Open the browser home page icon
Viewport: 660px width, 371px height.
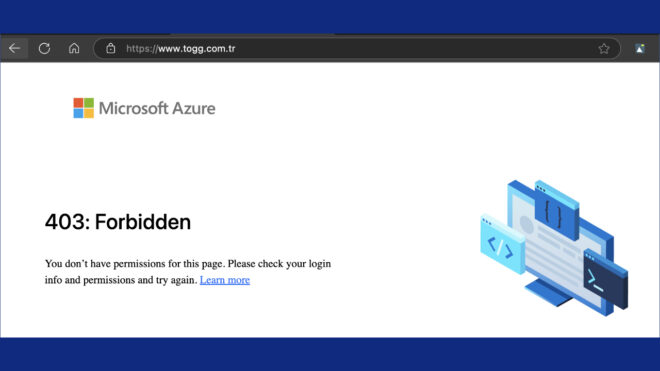coord(74,48)
